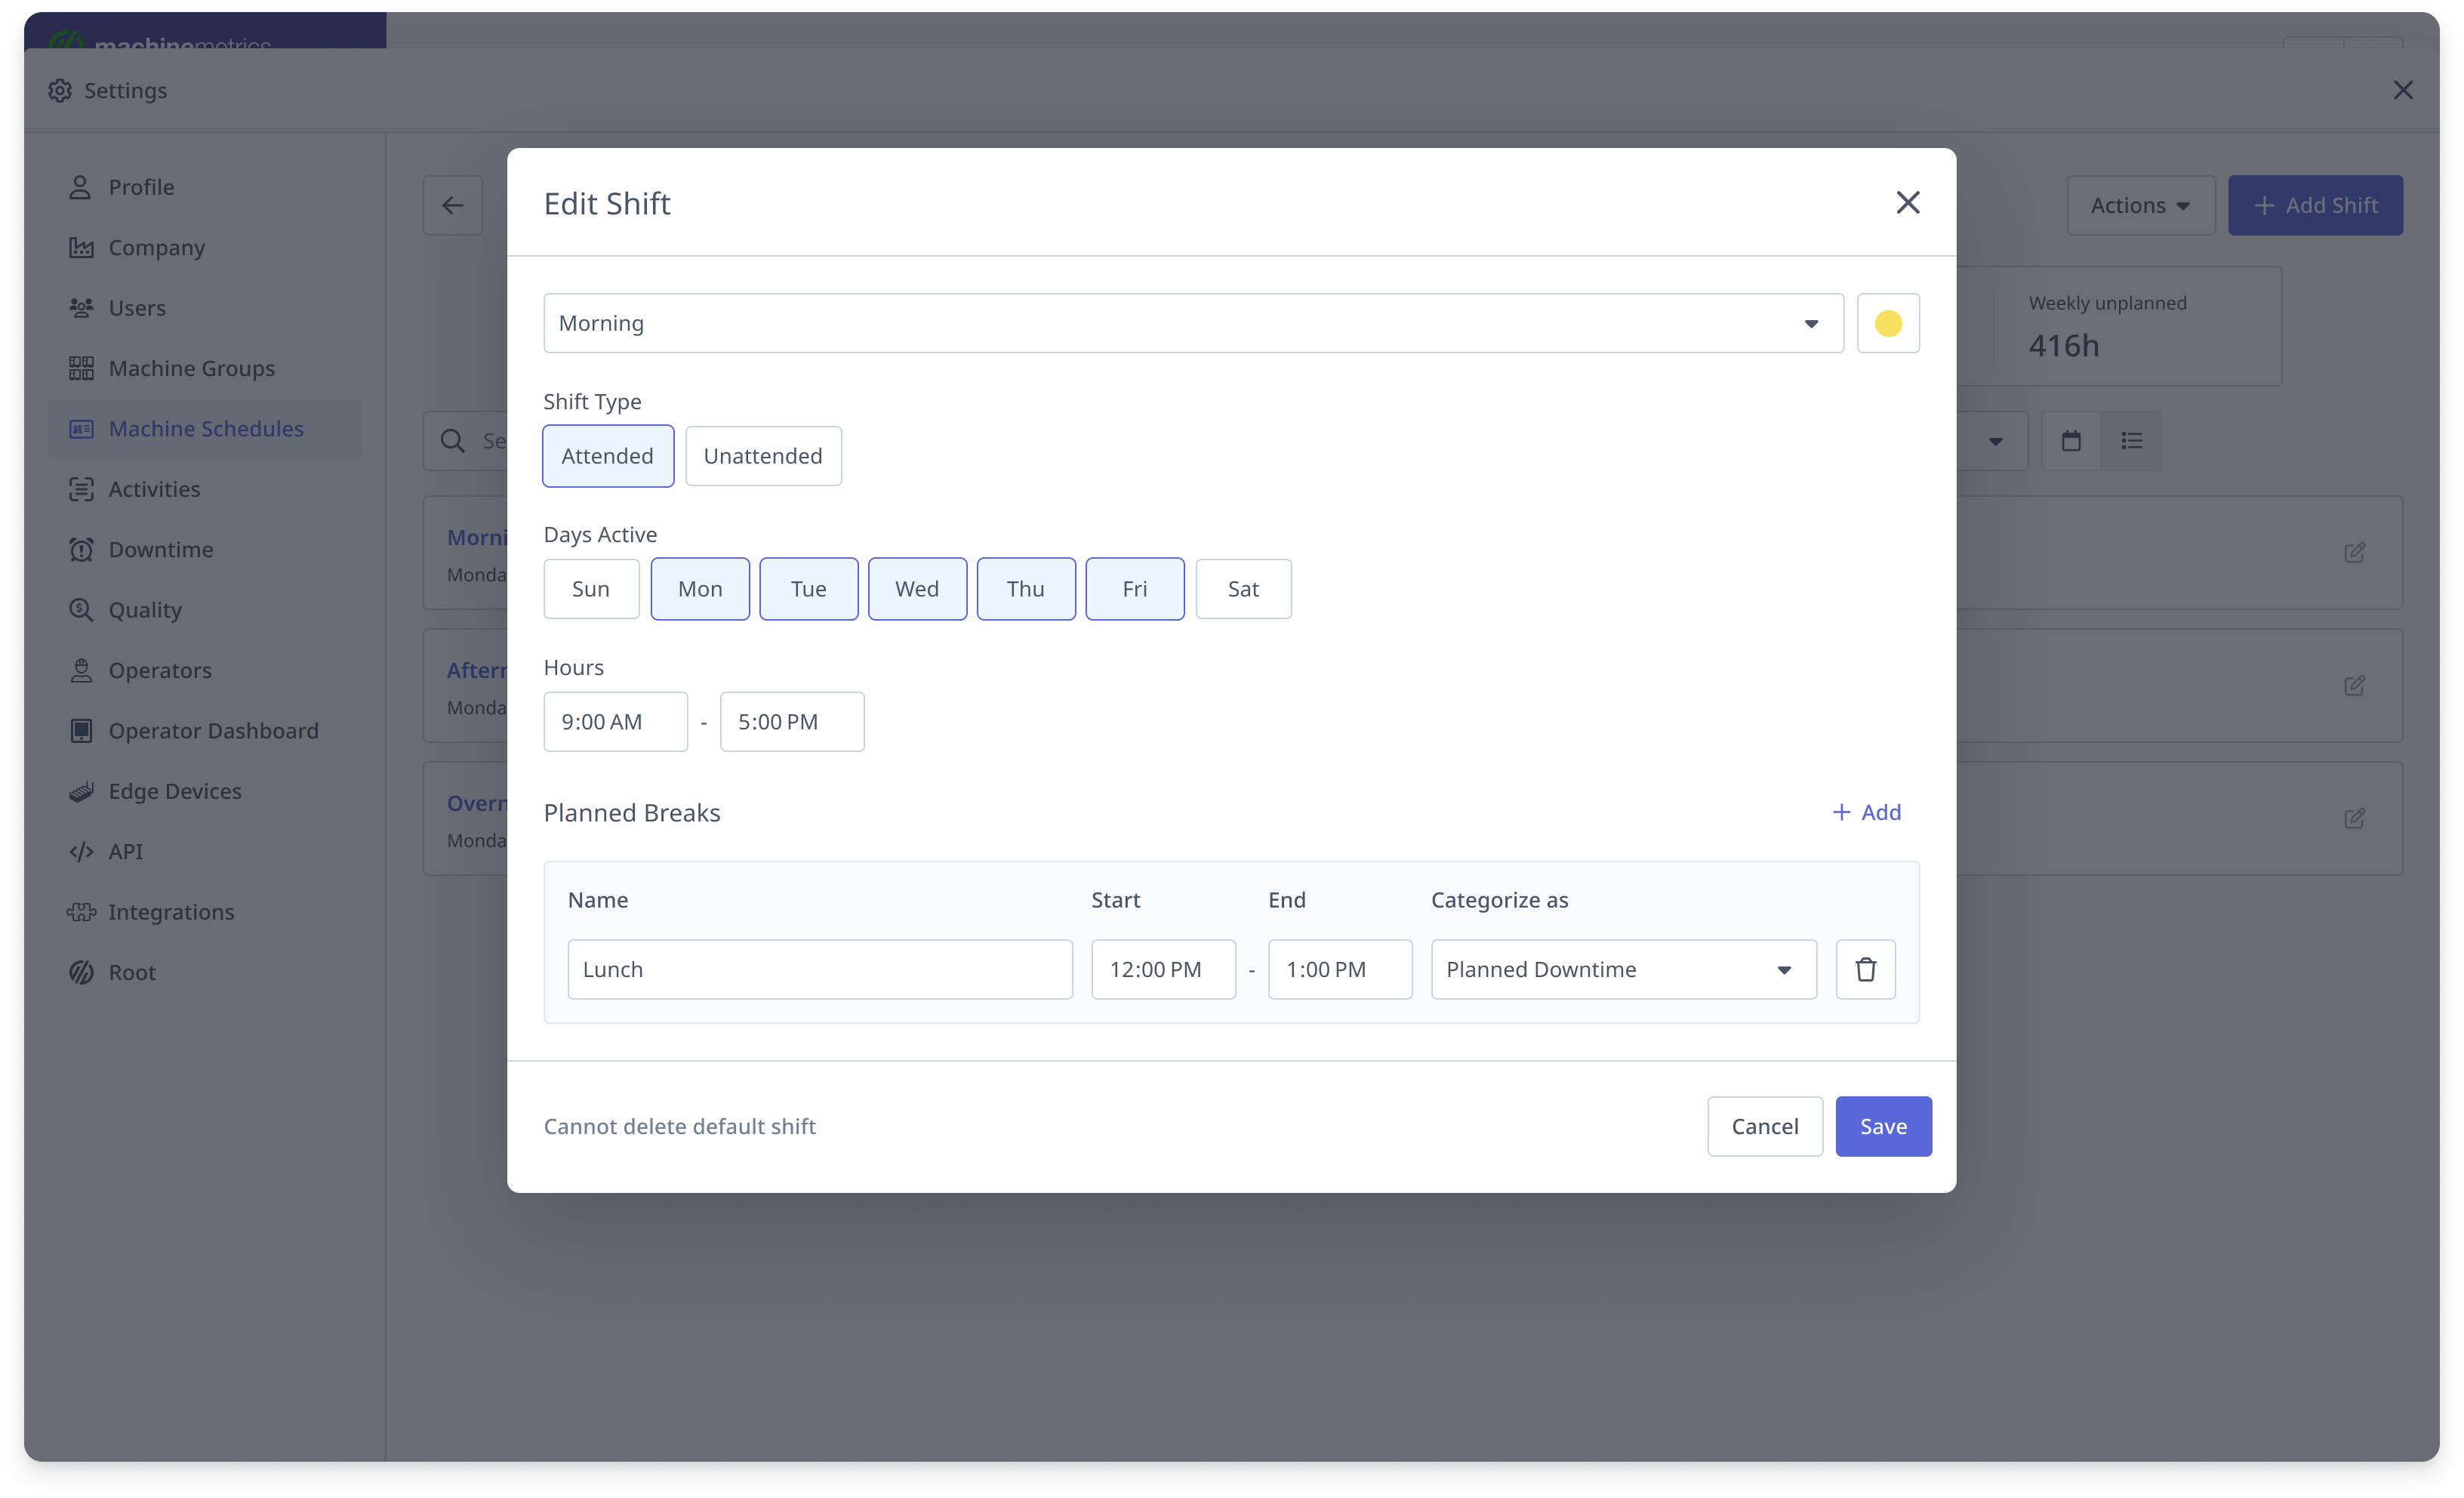The height and width of the screenshot is (1498, 2464).
Task: Switch to list view icon
Action: point(2131,440)
